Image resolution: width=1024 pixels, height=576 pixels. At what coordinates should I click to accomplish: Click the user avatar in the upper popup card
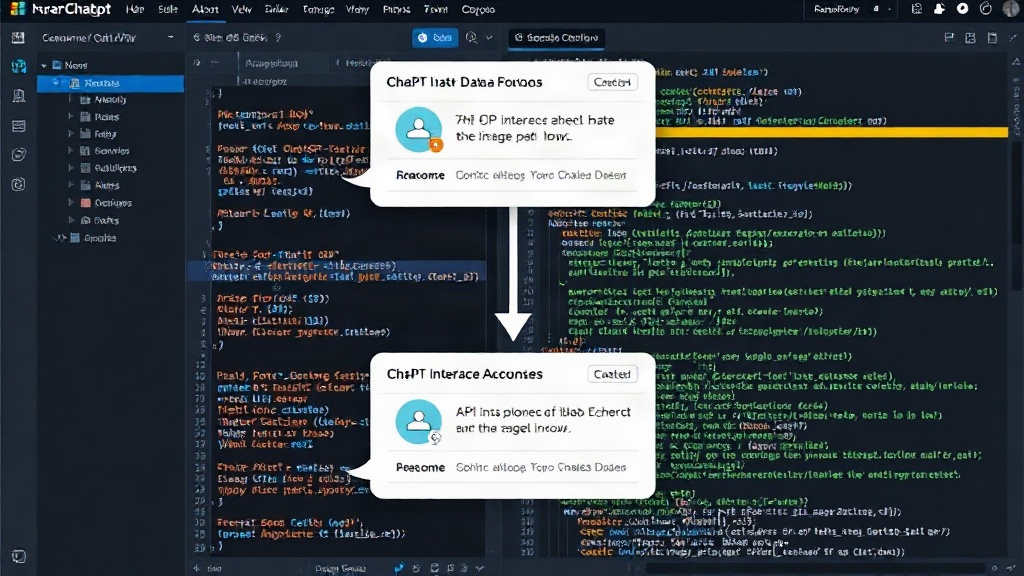[x=419, y=129]
